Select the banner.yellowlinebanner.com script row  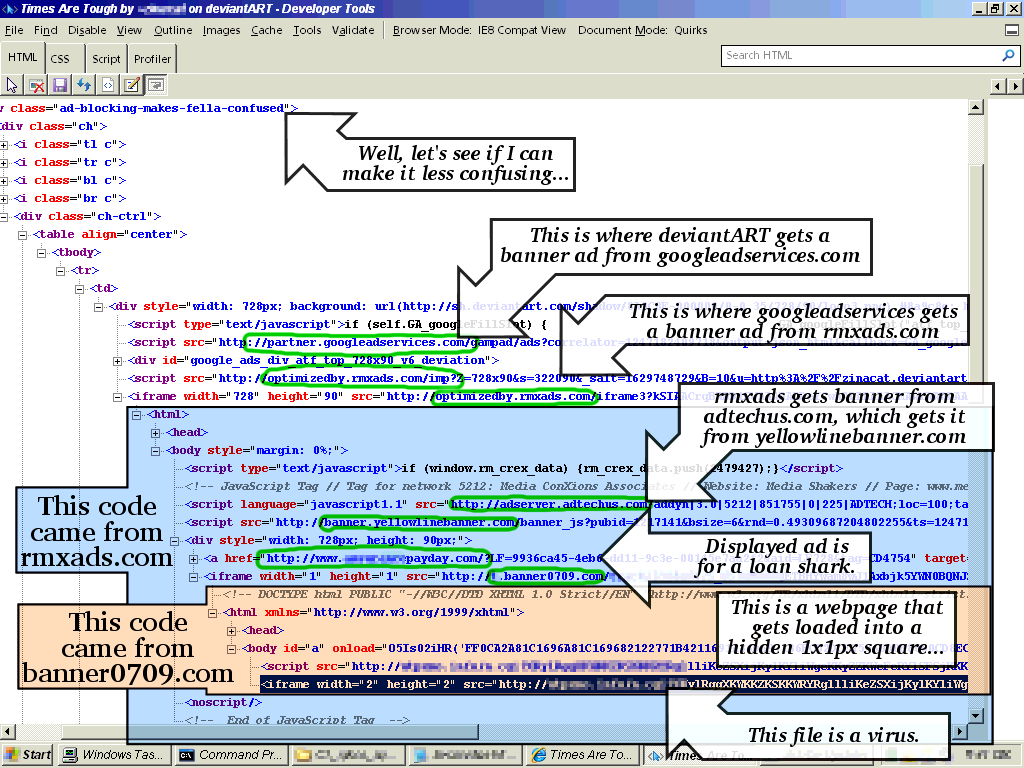click(576, 522)
